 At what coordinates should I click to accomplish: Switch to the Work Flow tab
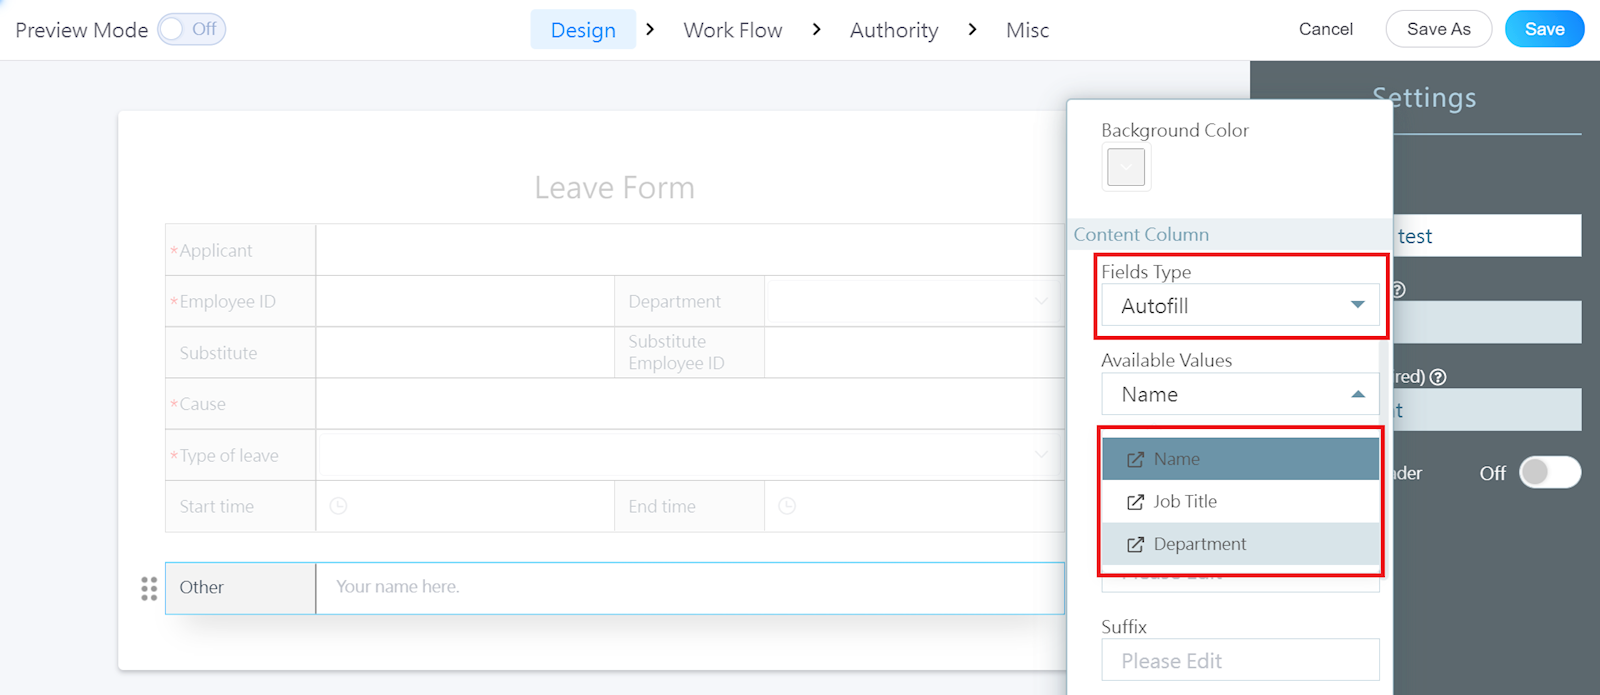733,30
